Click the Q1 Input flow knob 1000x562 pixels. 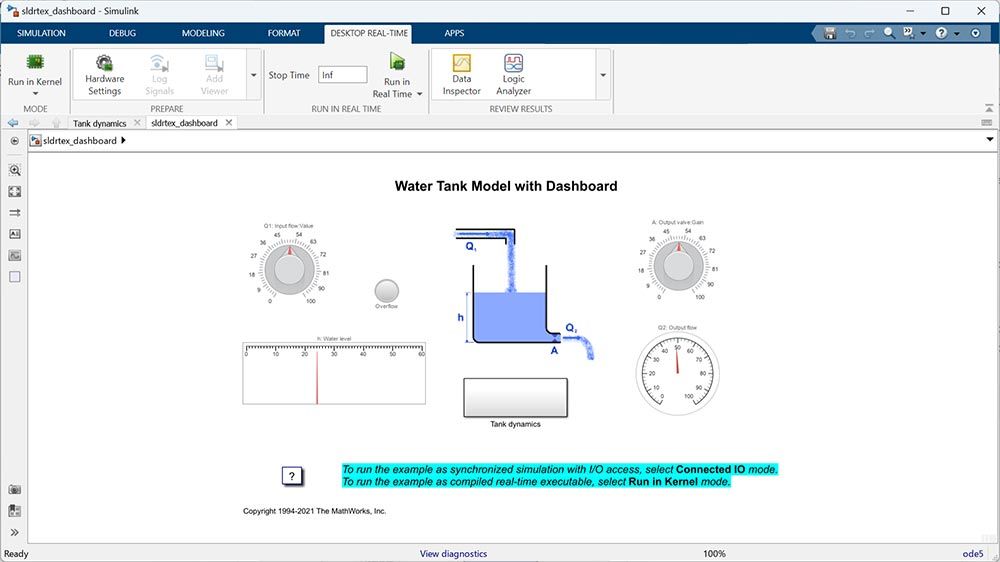tap(290, 268)
